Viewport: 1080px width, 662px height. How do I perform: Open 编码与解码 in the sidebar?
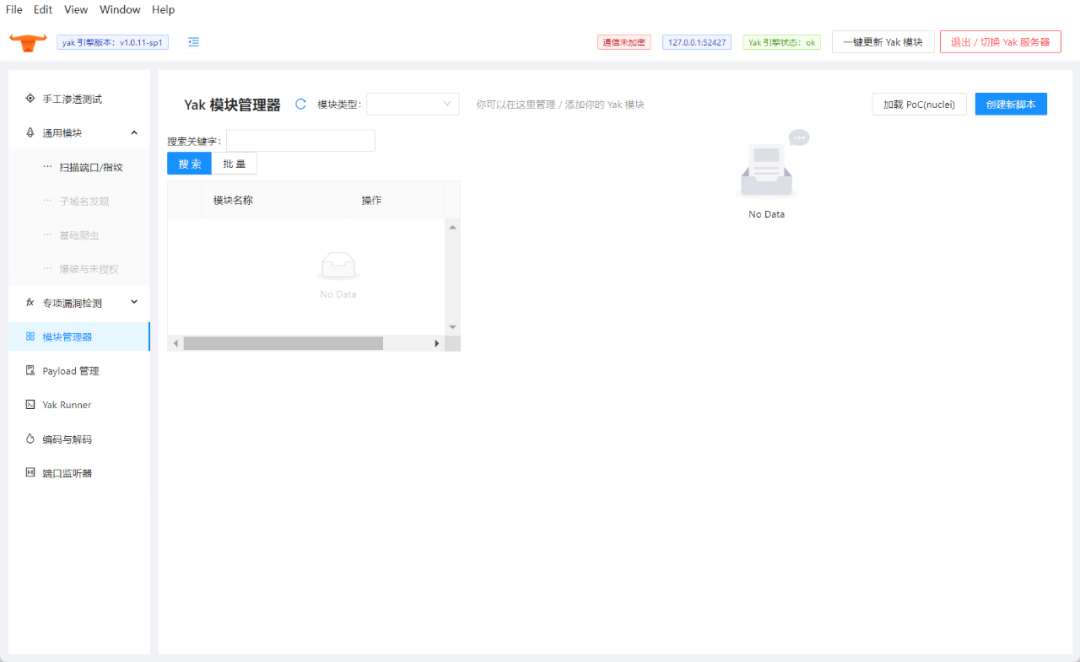tap(79, 439)
